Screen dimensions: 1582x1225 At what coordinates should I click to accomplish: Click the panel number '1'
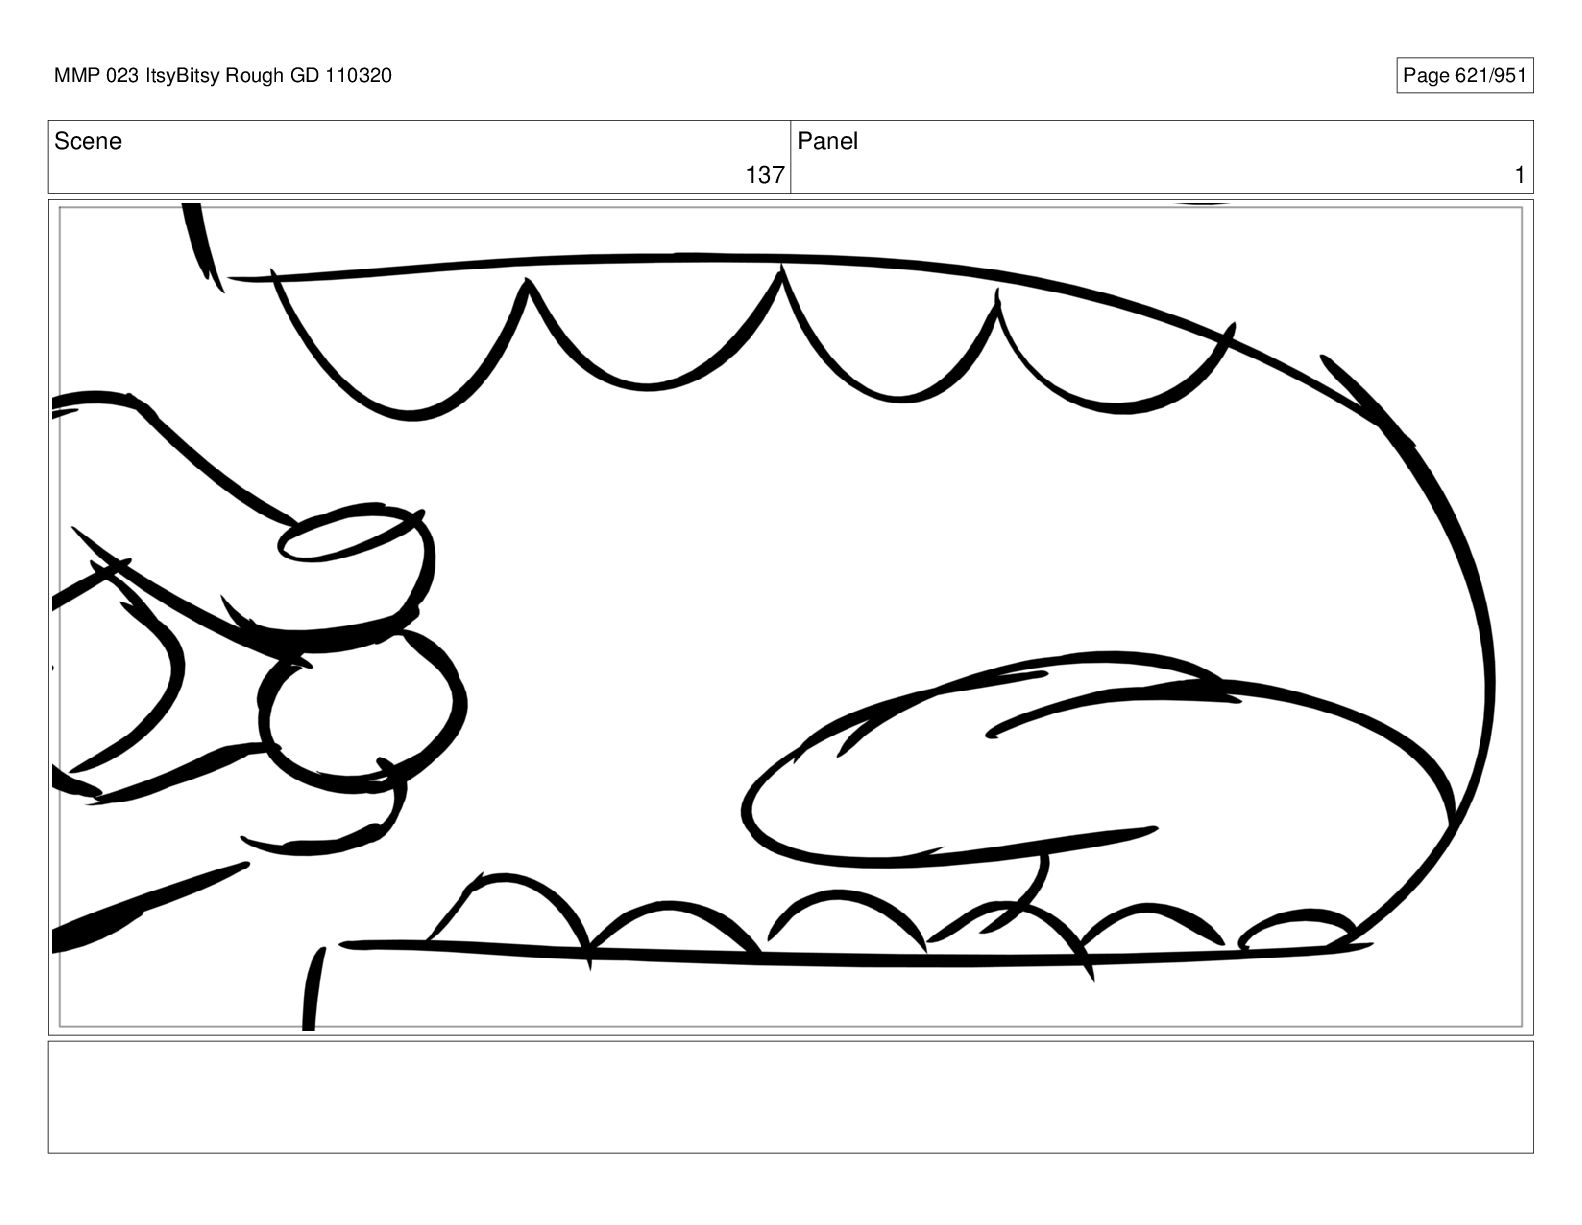click(x=1519, y=175)
